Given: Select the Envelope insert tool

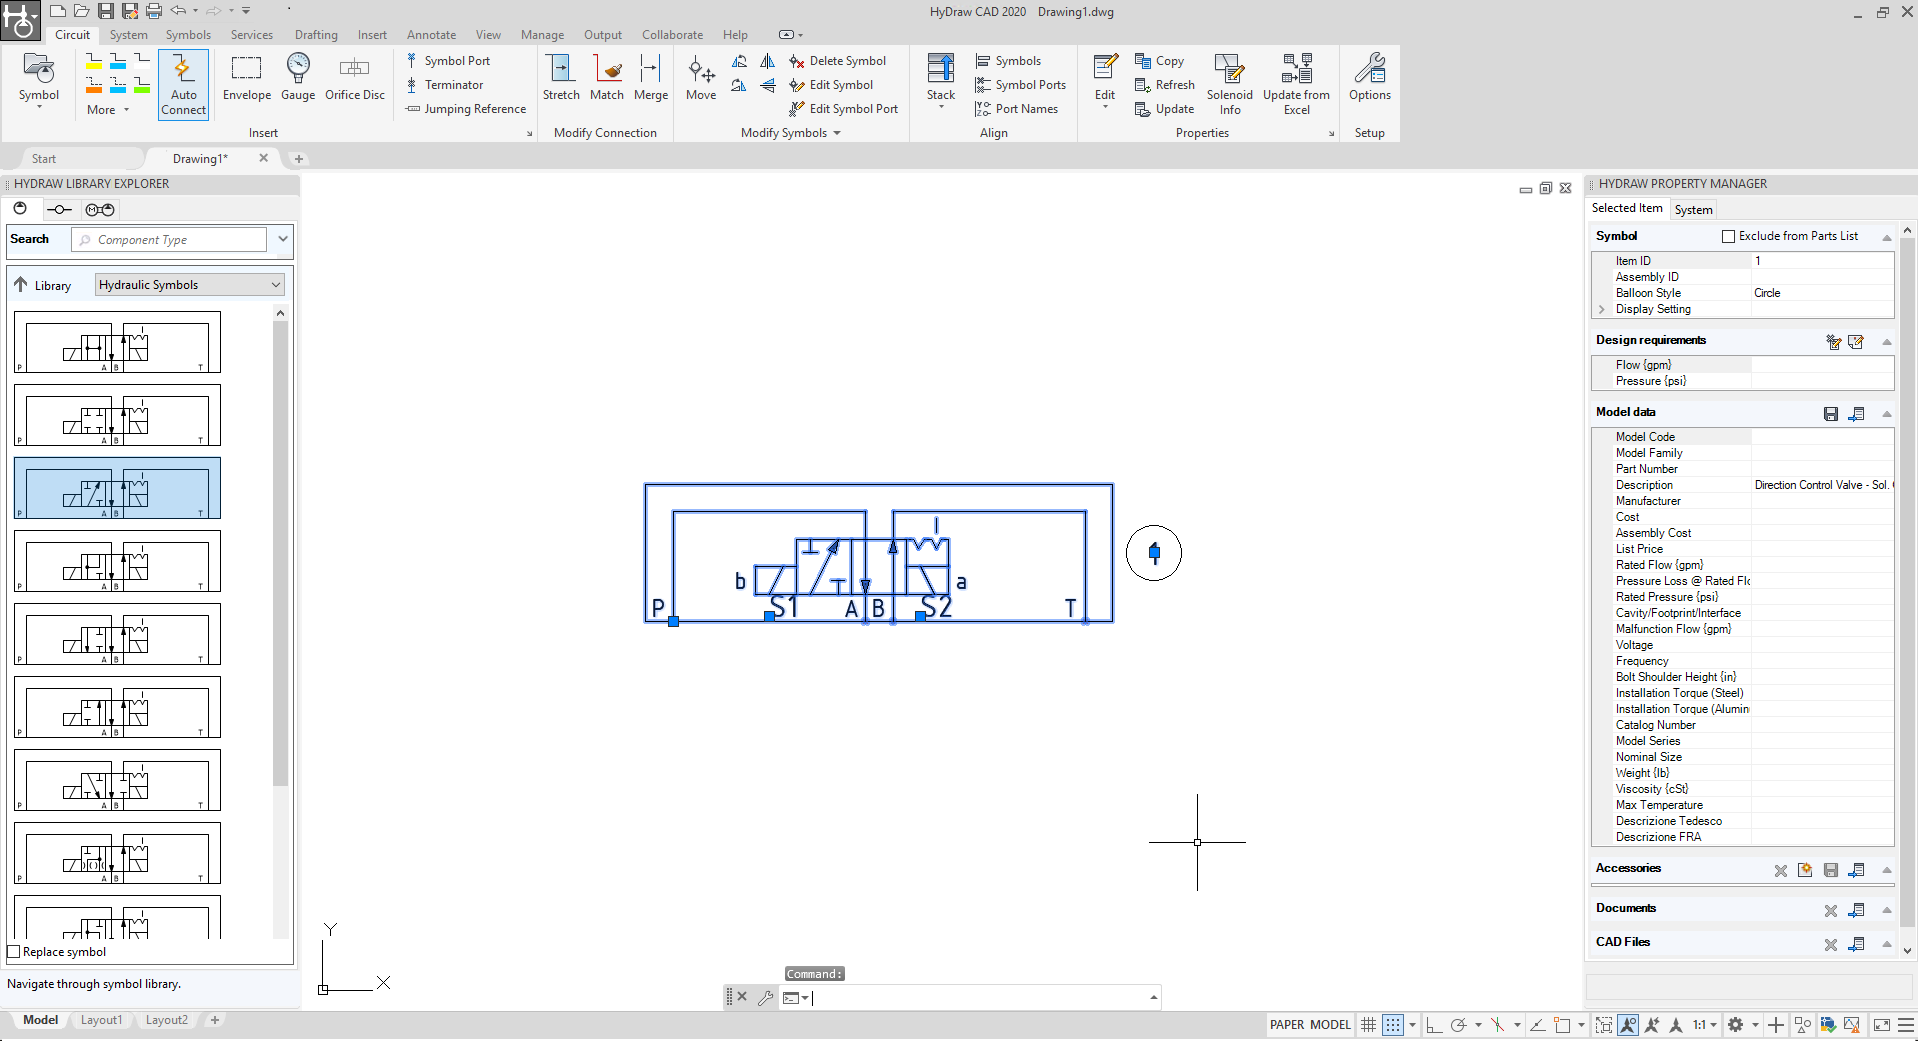Looking at the screenshot, I should pos(246,78).
